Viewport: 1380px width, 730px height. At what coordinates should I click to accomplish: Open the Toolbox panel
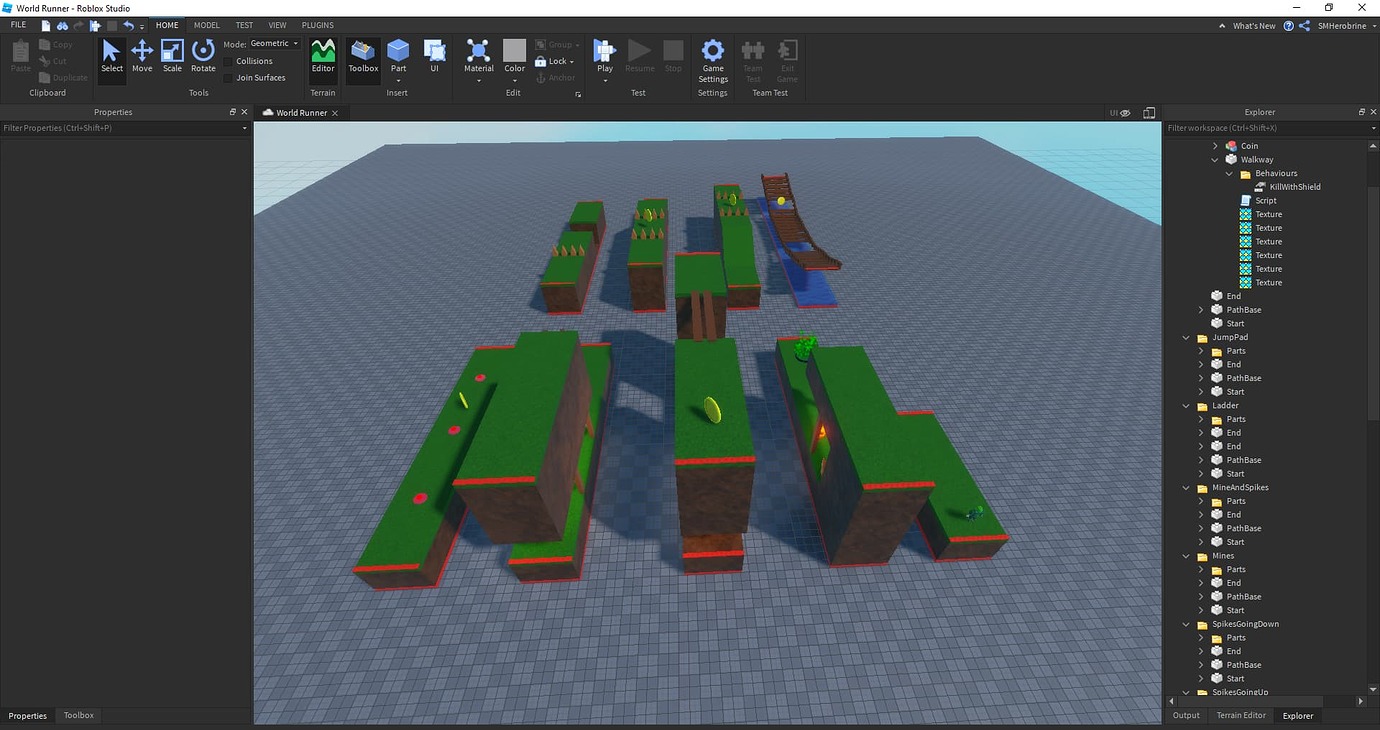(362, 57)
